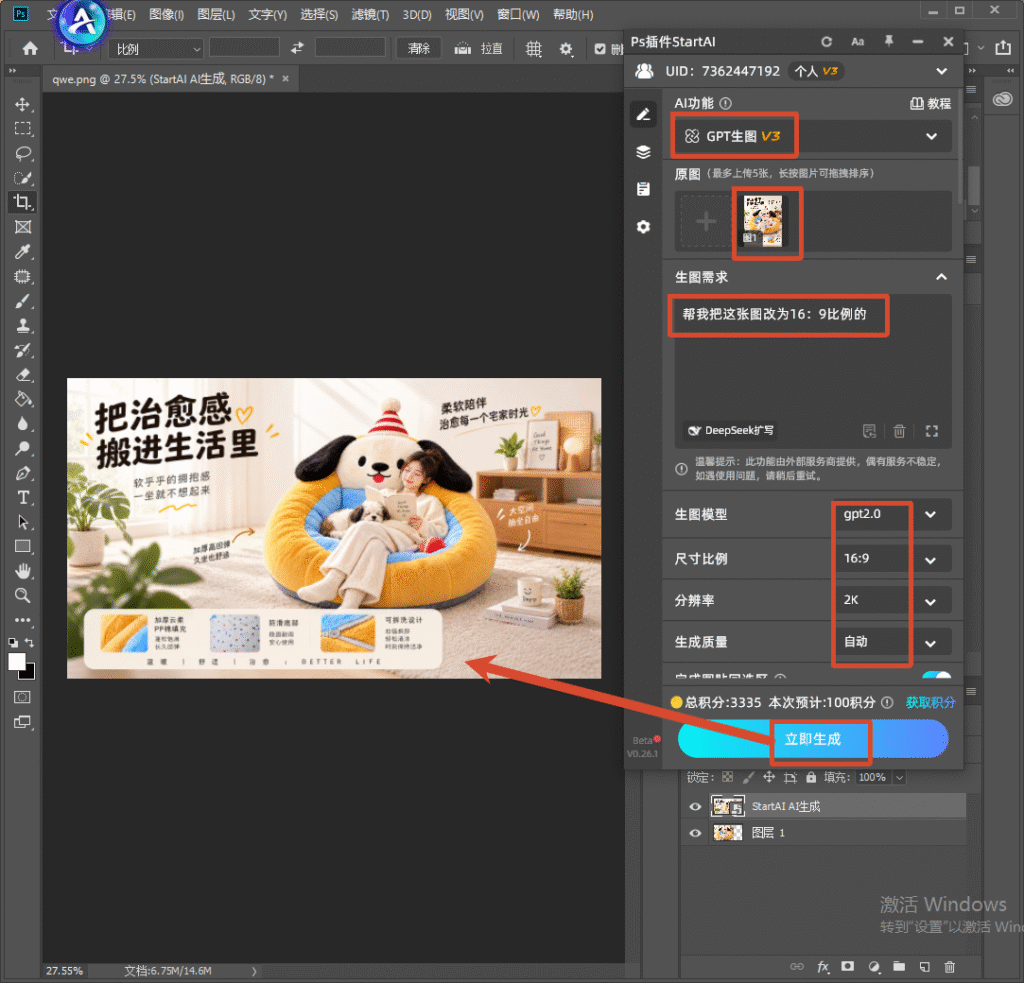Image resolution: width=1024 pixels, height=983 pixels.
Task: Select the Horizontal Type tool
Action: [x=23, y=498]
